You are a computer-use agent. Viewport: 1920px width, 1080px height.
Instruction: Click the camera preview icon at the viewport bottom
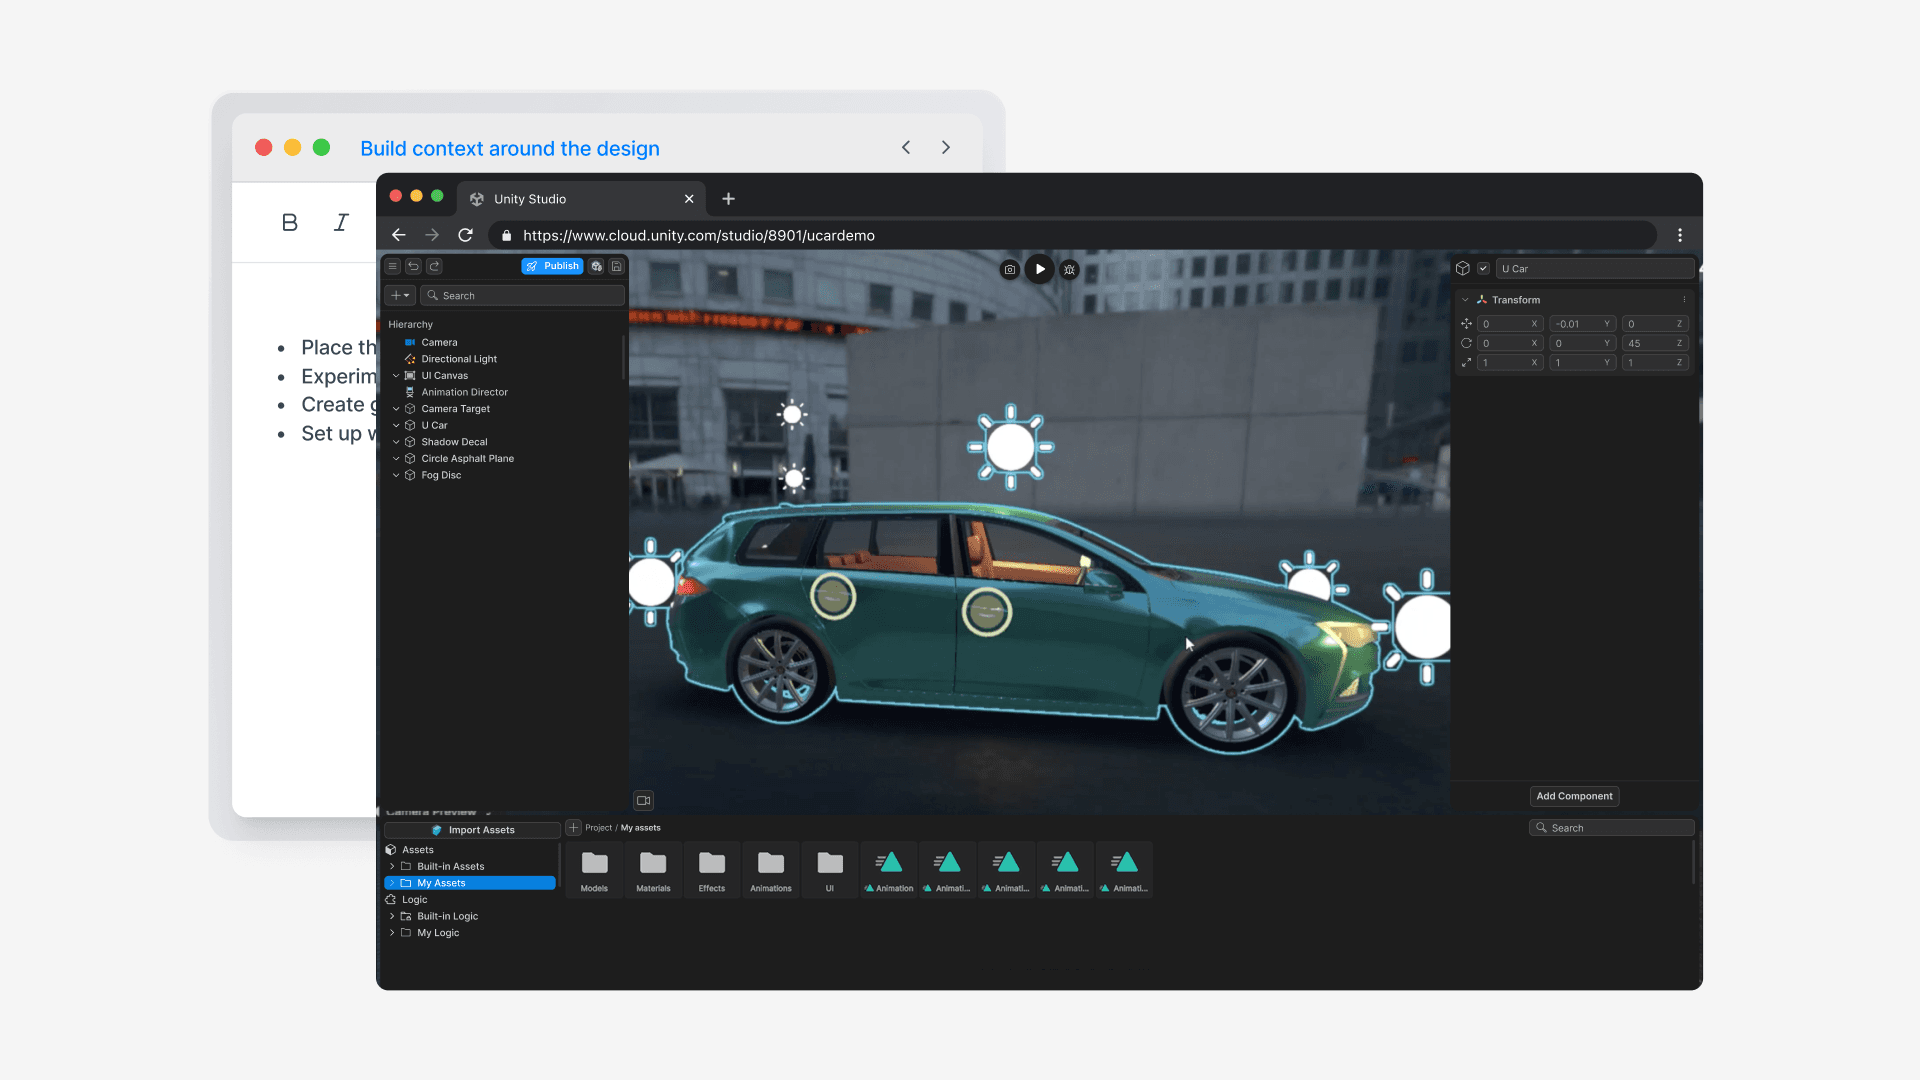(x=644, y=800)
